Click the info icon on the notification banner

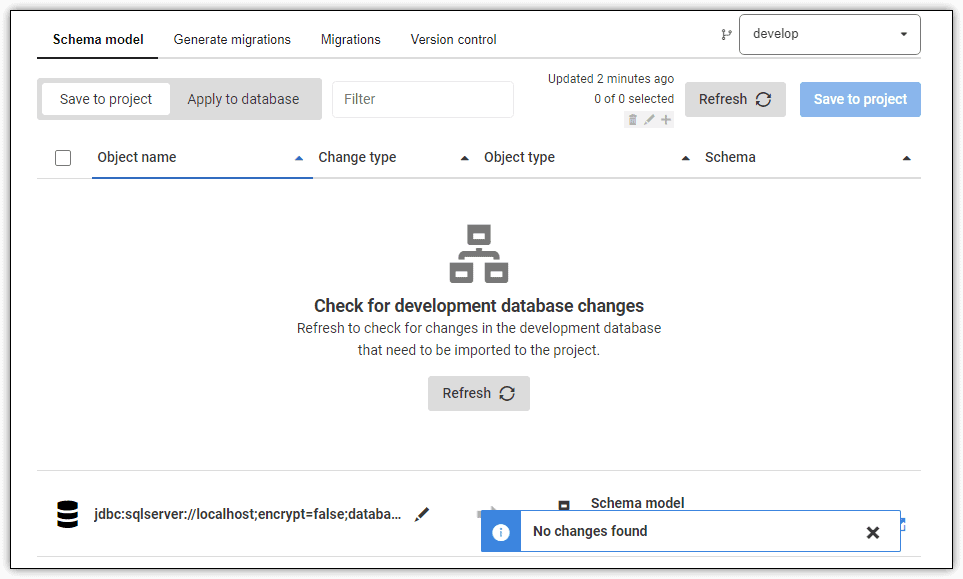click(500, 531)
